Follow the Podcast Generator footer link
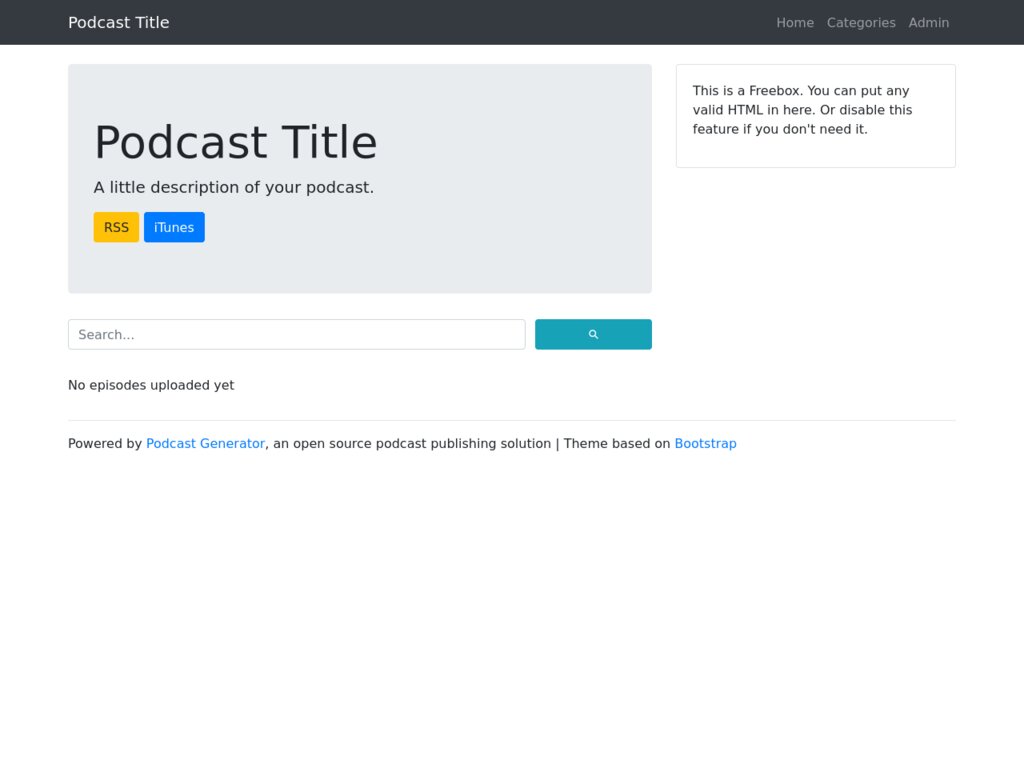The height and width of the screenshot is (768, 1024). pyautogui.click(x=205, y=443)
